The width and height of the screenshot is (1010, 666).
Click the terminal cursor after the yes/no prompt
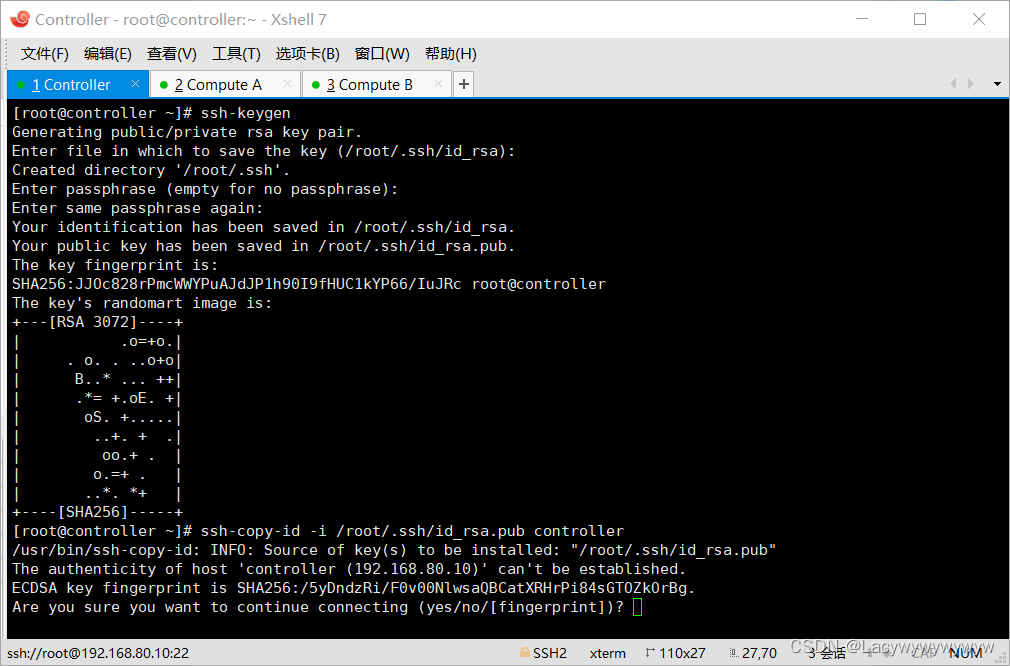click(637, 607)
